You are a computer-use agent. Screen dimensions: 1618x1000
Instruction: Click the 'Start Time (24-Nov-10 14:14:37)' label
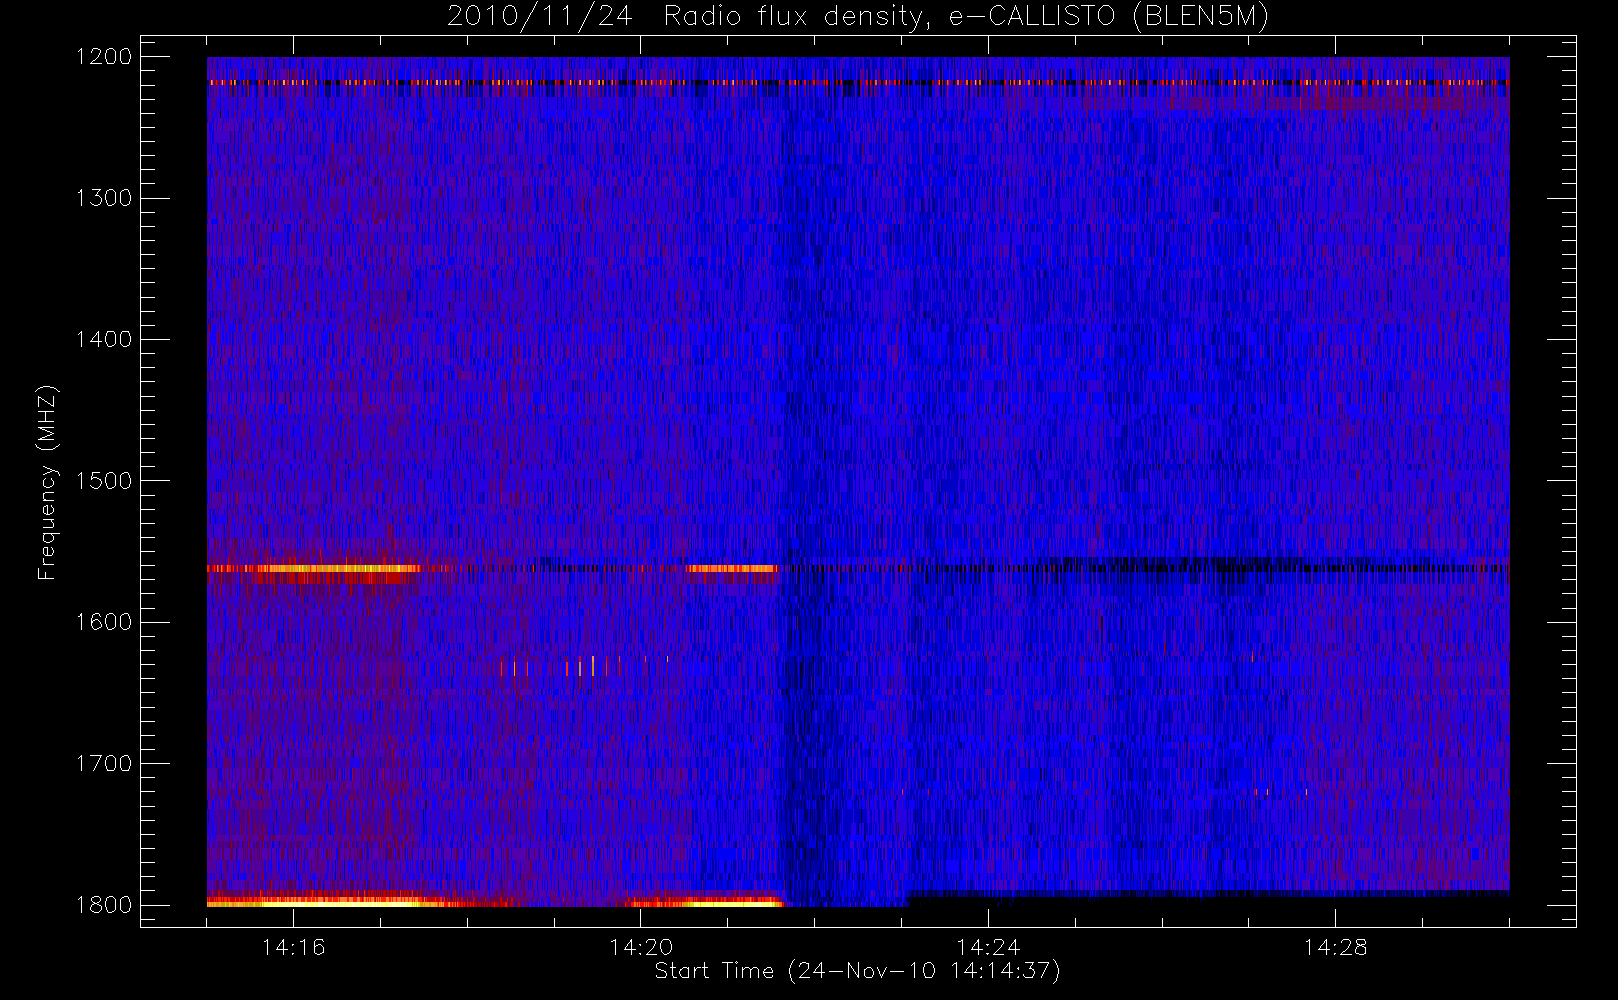[857, 971]
